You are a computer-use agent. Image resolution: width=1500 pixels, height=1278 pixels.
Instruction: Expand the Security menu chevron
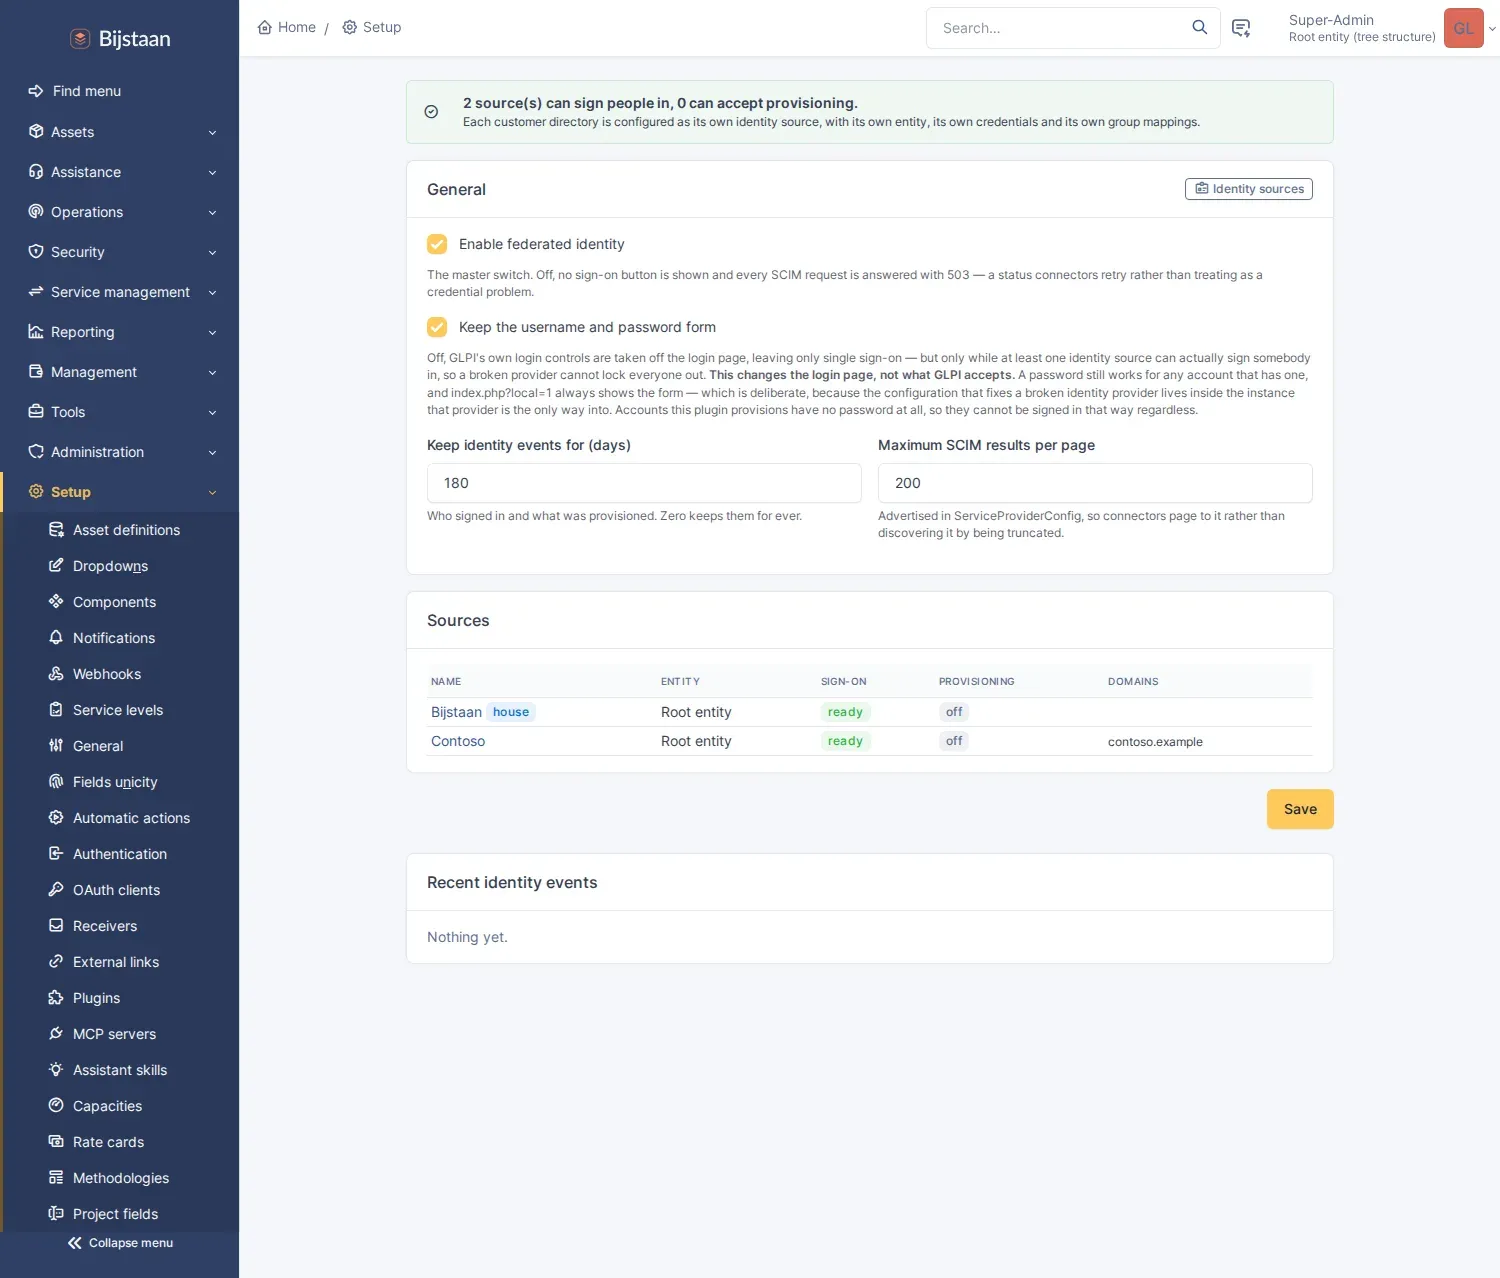212,252
